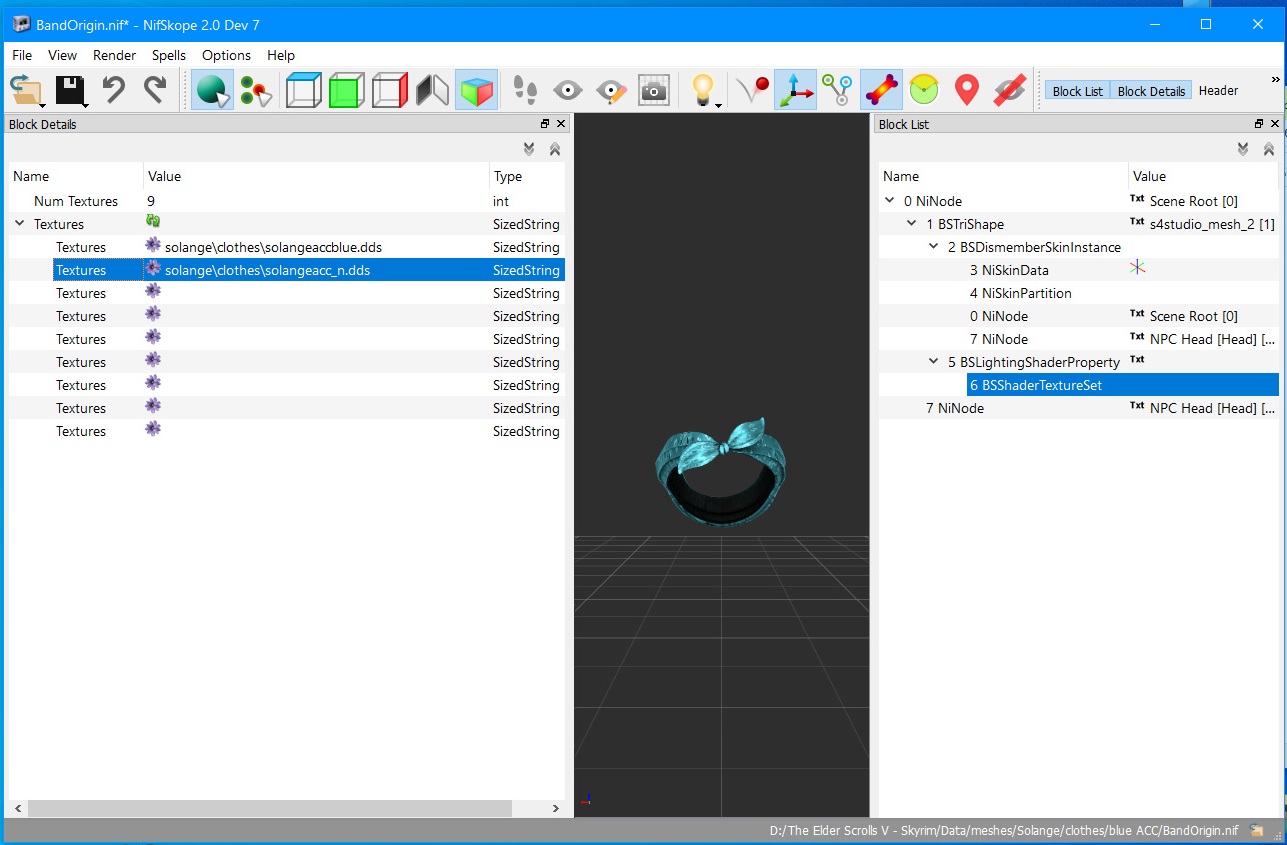Viewport: 1287px width, 845px height.
Task: Click the red dot vertex icon
Action: [x=753, y=91]
